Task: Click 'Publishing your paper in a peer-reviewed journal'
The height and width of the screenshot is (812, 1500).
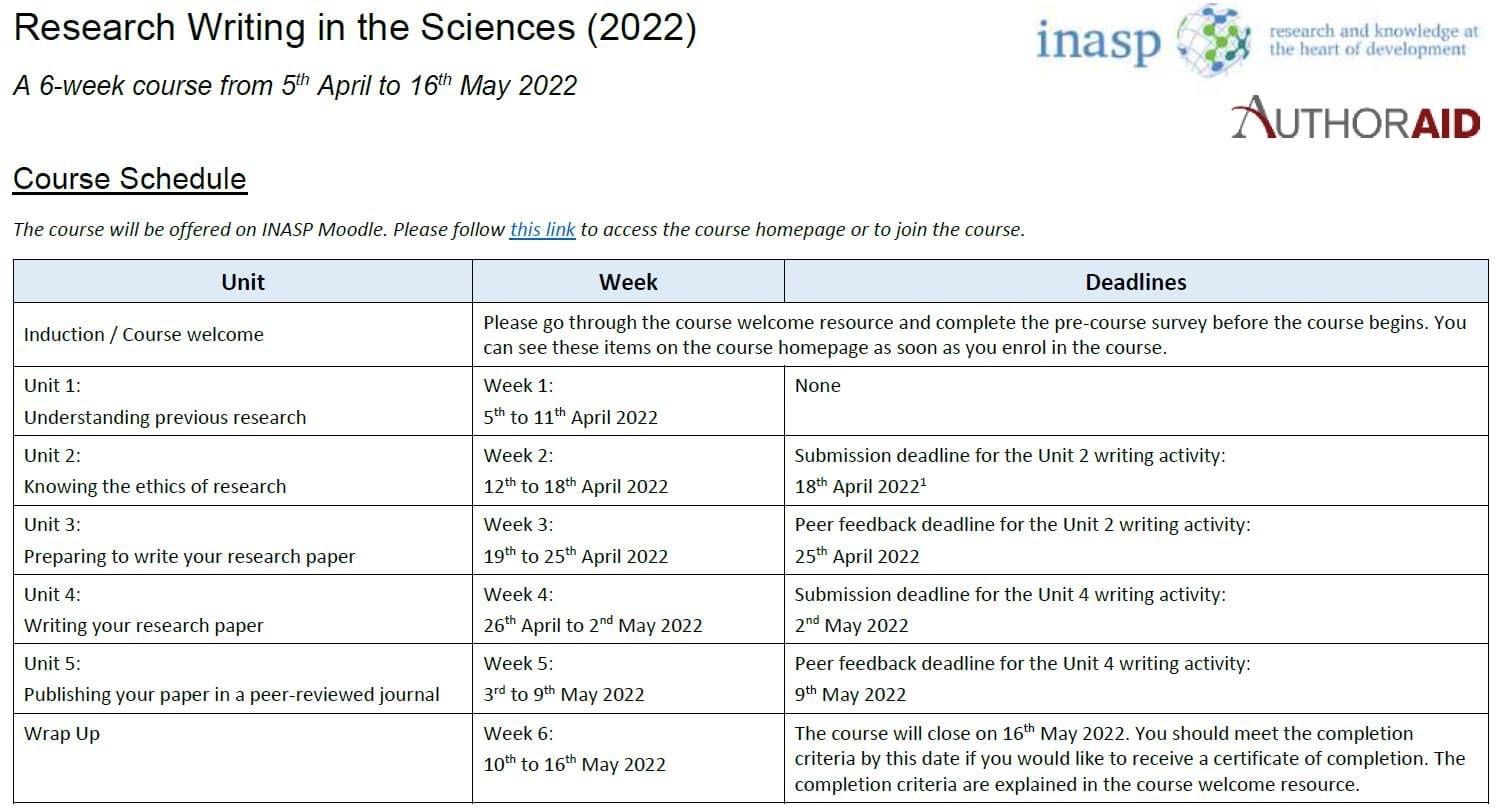Action: [x=232, y=695]
